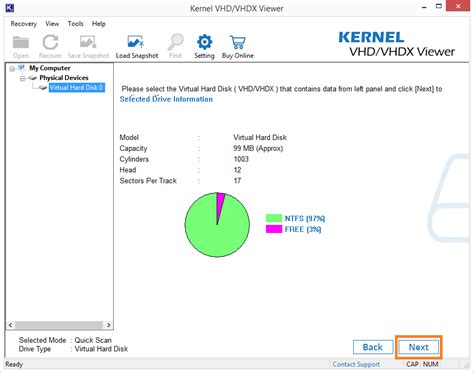Click the Next button

coord(419,347)
